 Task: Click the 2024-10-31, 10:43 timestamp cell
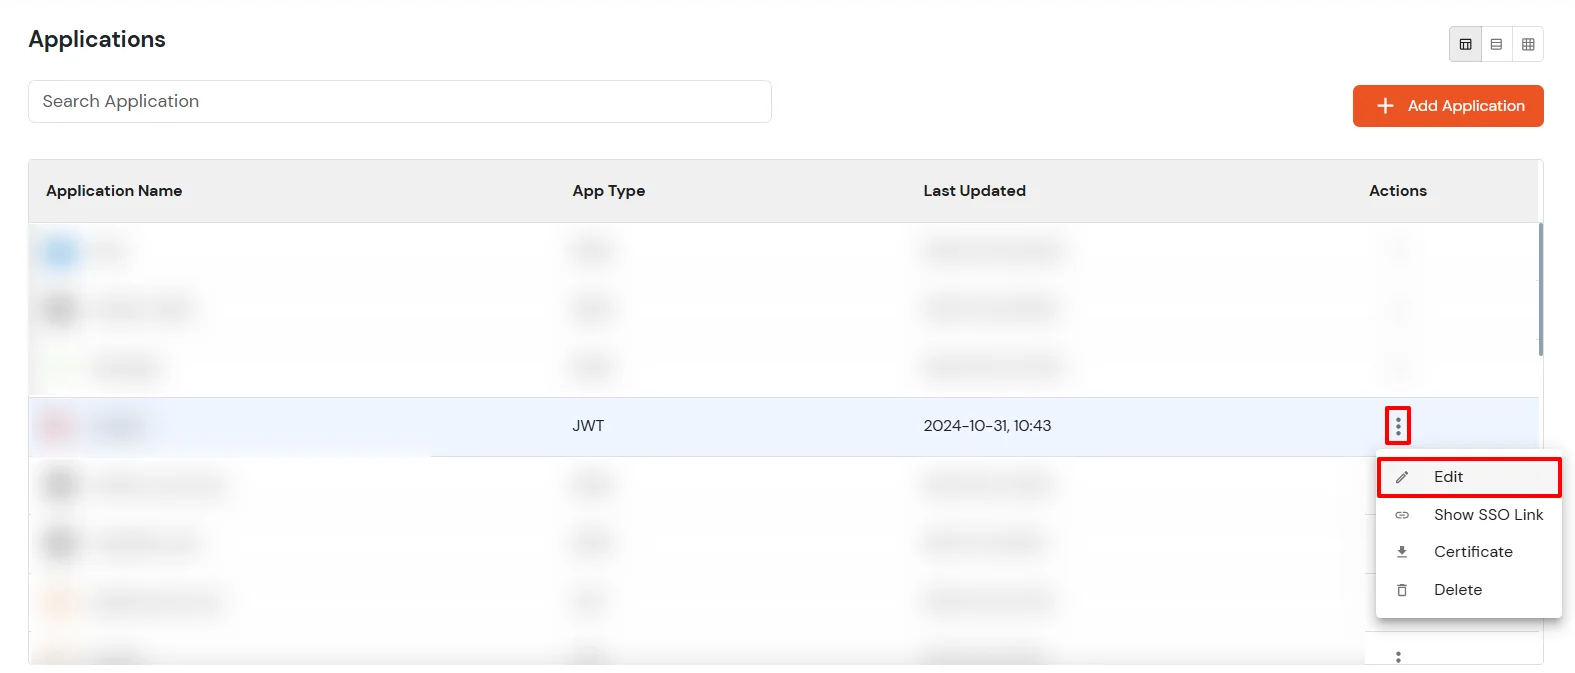point(987,426)
